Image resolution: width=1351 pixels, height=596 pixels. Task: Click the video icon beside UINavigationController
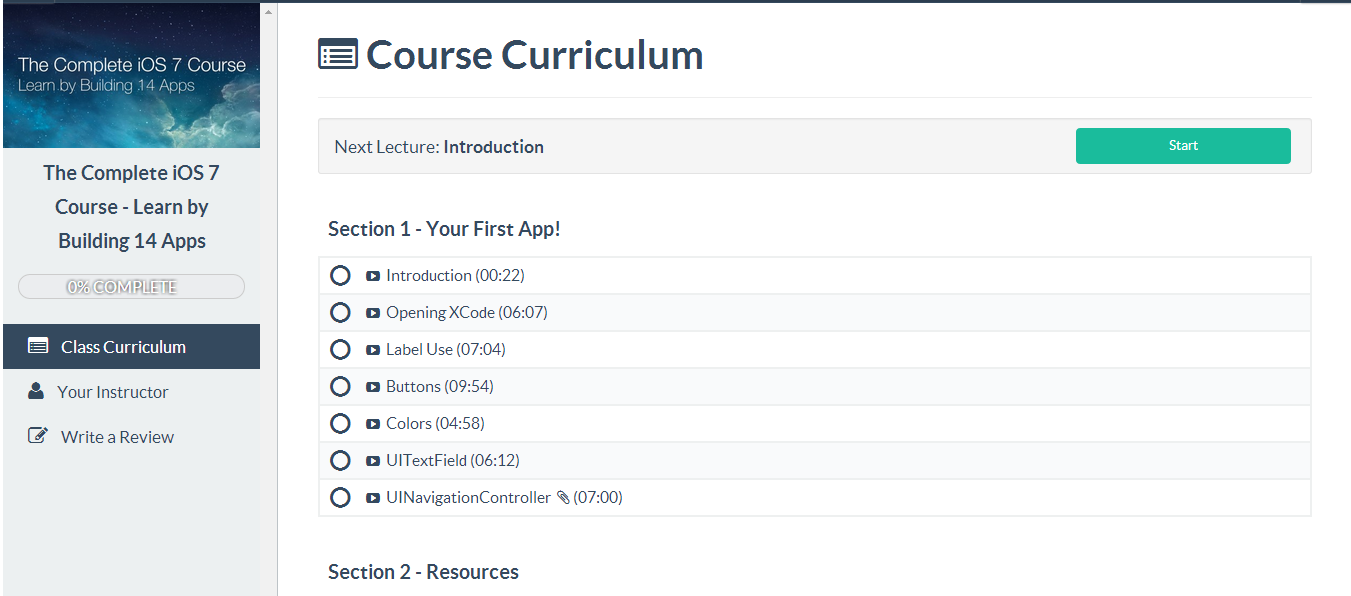(373, 498)
